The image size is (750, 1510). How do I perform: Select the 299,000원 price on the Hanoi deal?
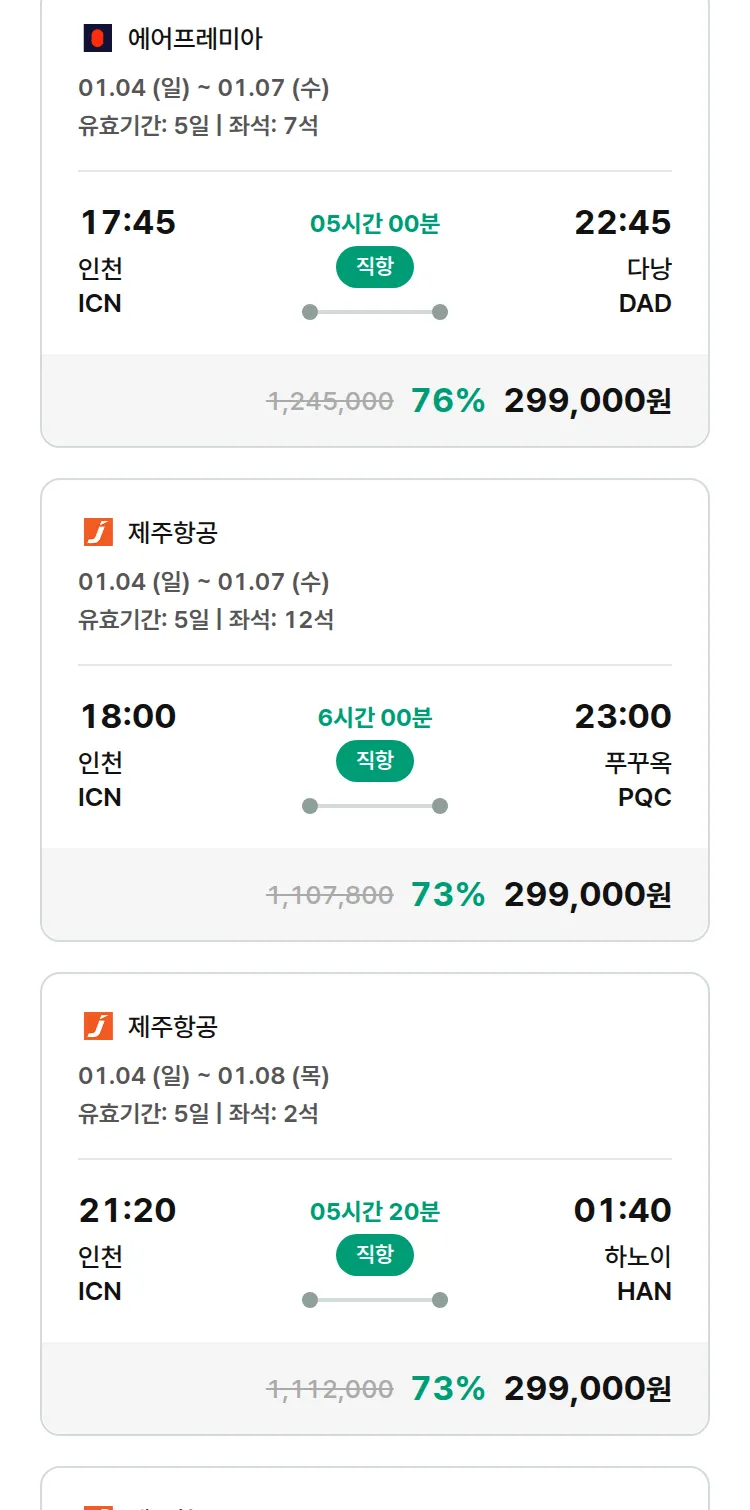pos(587,1389)
